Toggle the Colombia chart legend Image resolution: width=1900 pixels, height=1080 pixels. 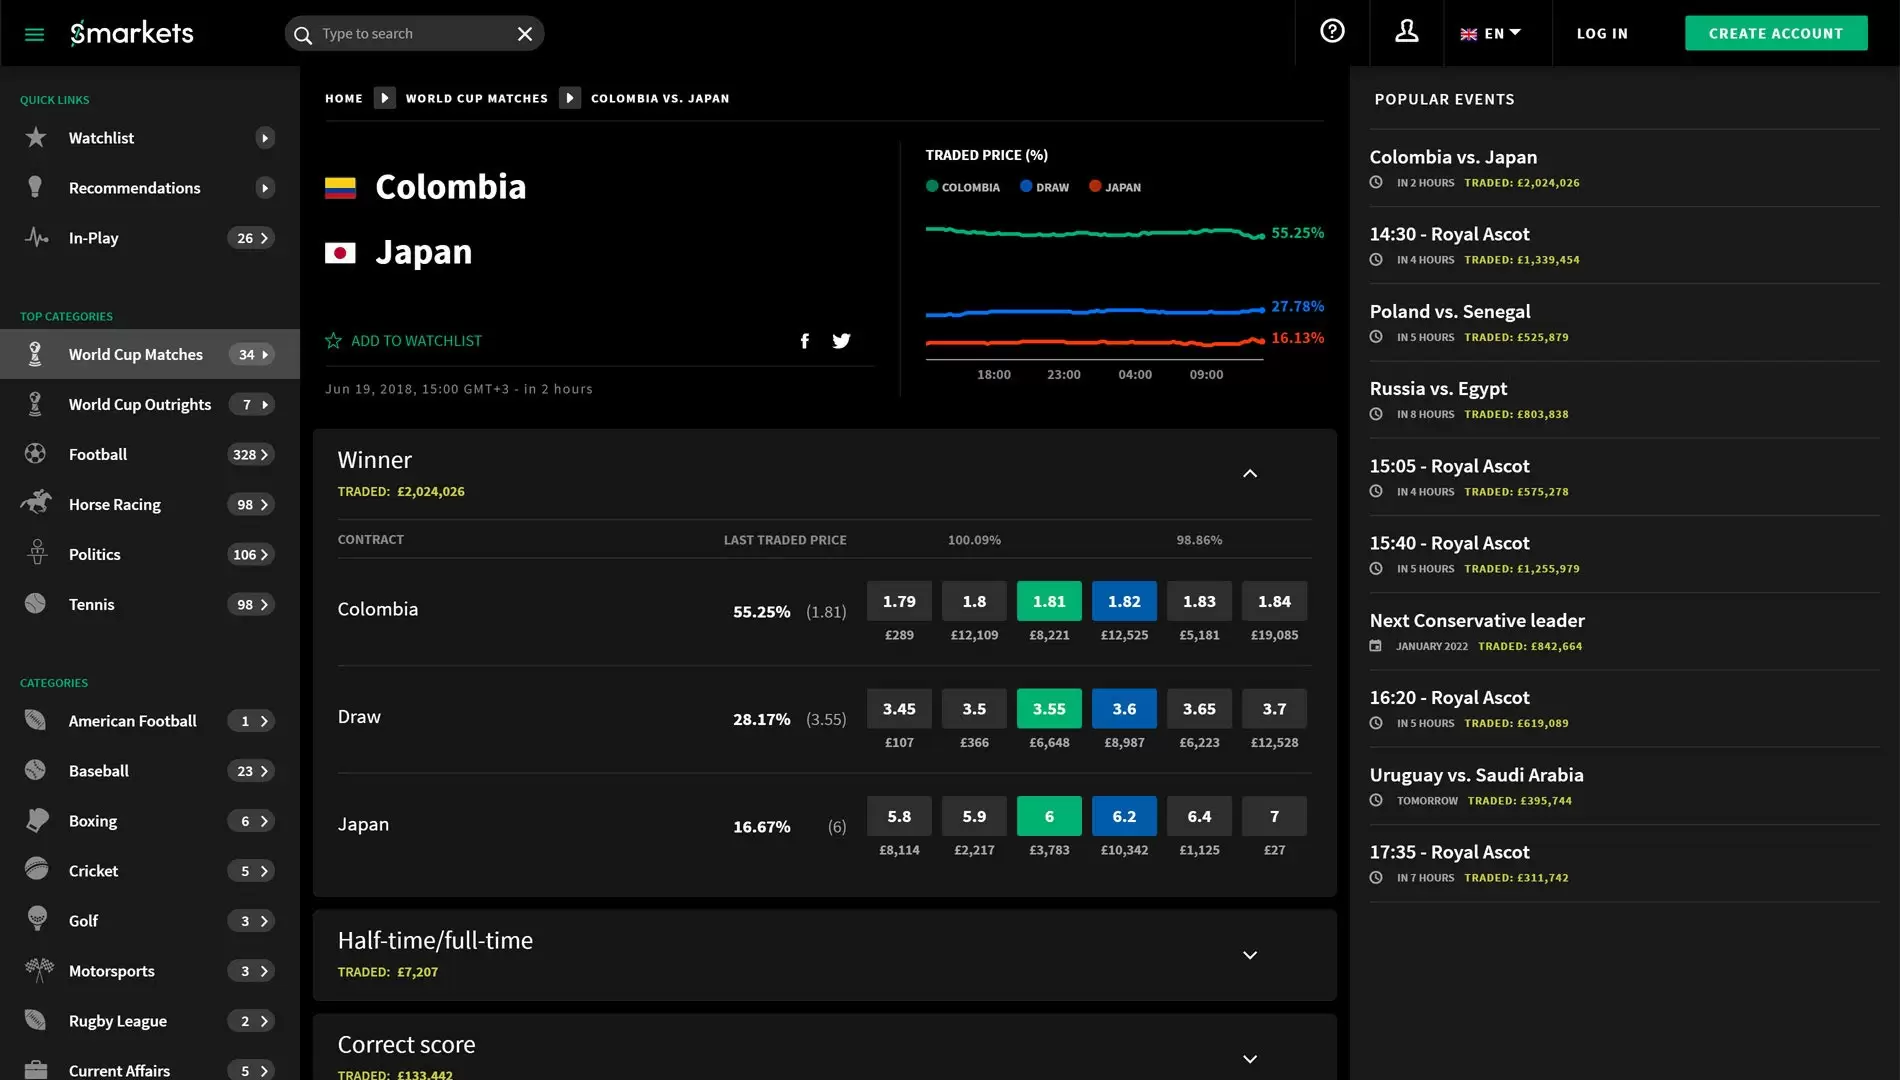(x=963, y=187)
